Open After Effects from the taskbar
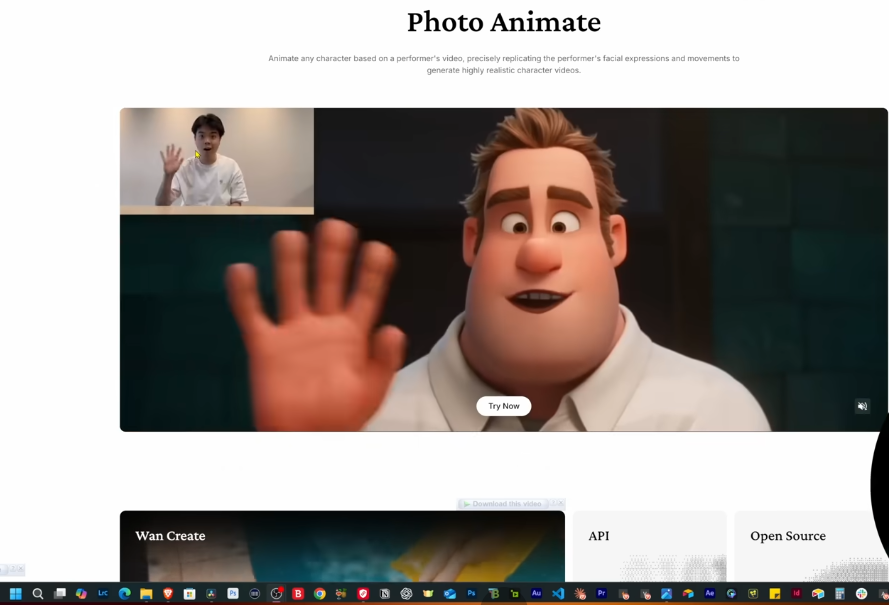 pos(709,593)
